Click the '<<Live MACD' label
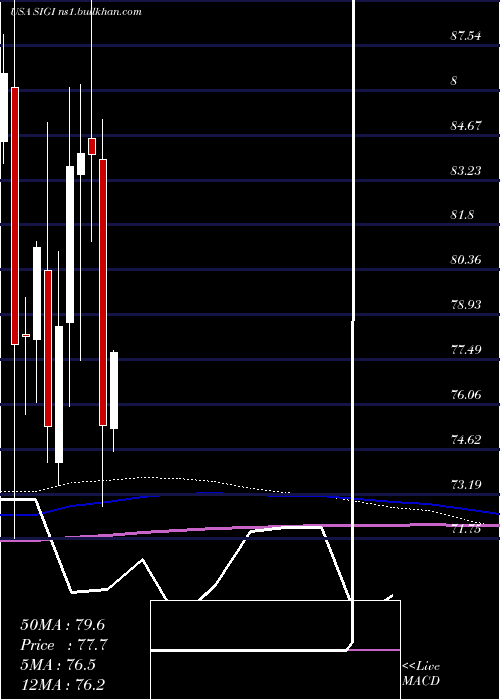Viewport: 500px width, 700px height. tap(421, 674)
